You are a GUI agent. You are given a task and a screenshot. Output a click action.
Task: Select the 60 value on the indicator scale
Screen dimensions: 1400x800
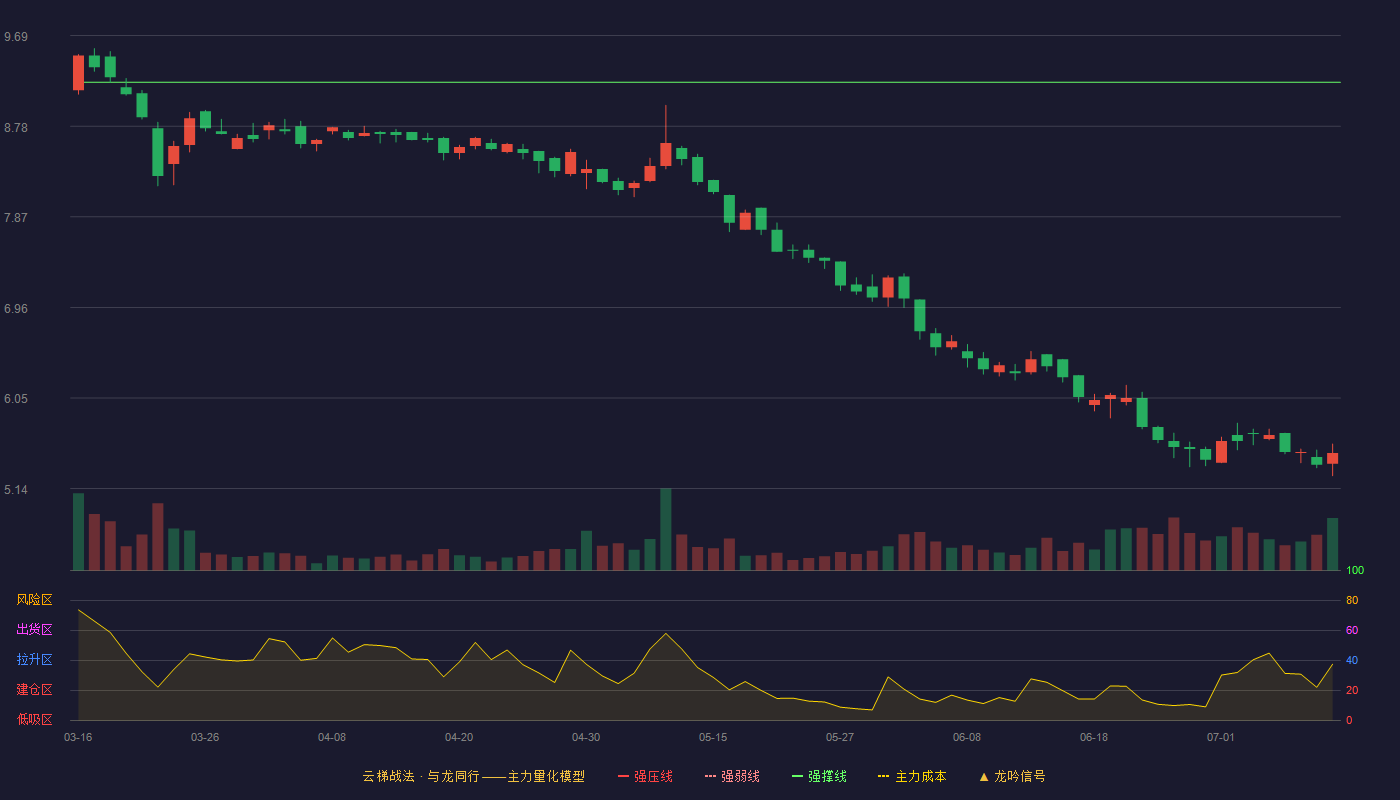1352,630
